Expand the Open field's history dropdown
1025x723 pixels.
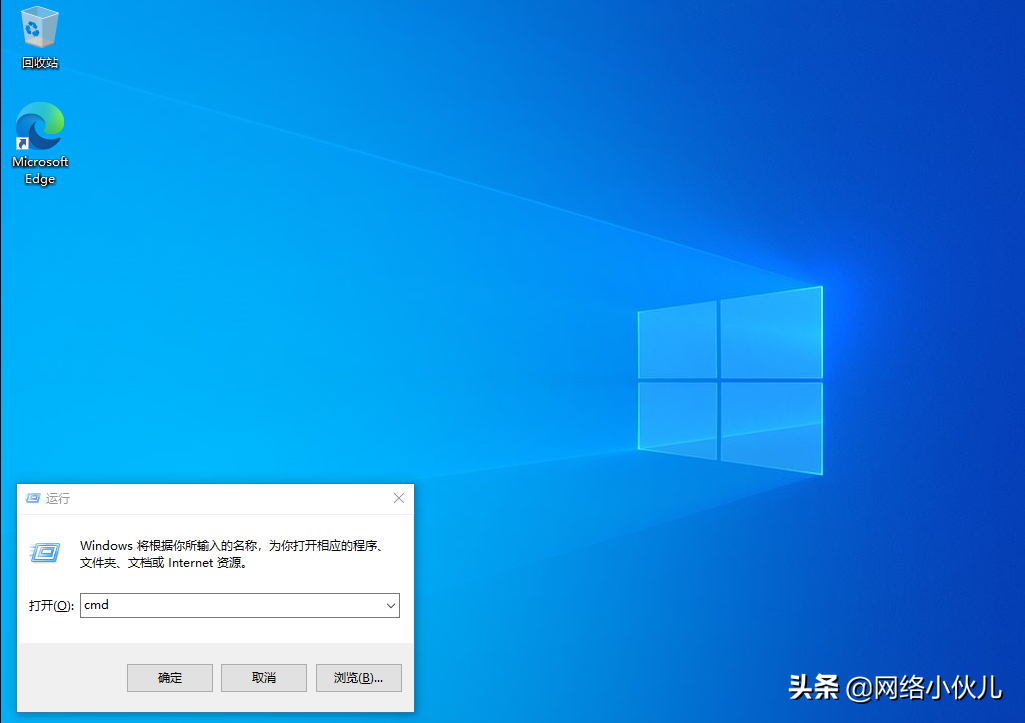tap(390, 605)
